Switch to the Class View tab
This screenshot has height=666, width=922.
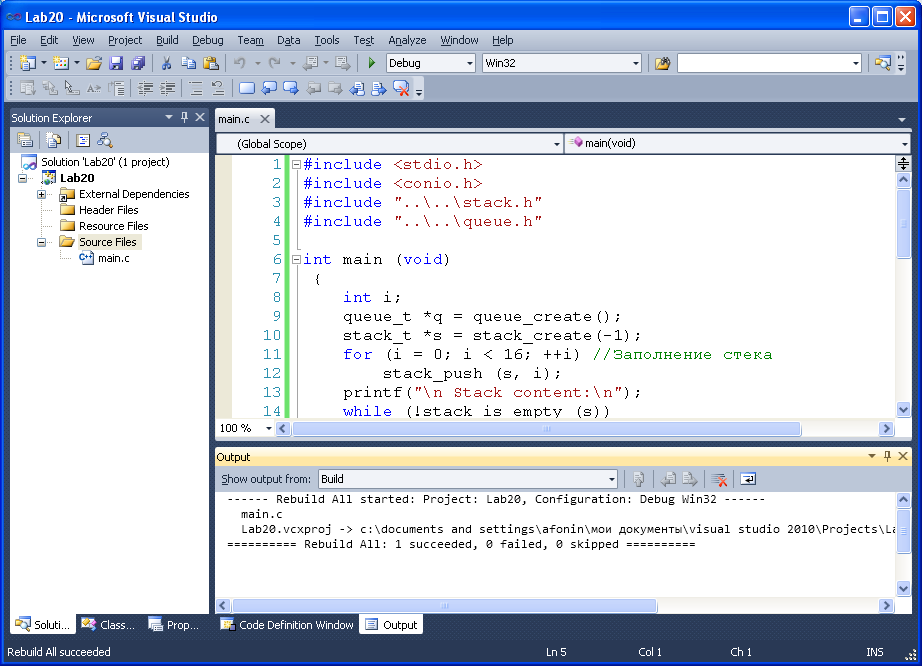(x=108, y=625)
